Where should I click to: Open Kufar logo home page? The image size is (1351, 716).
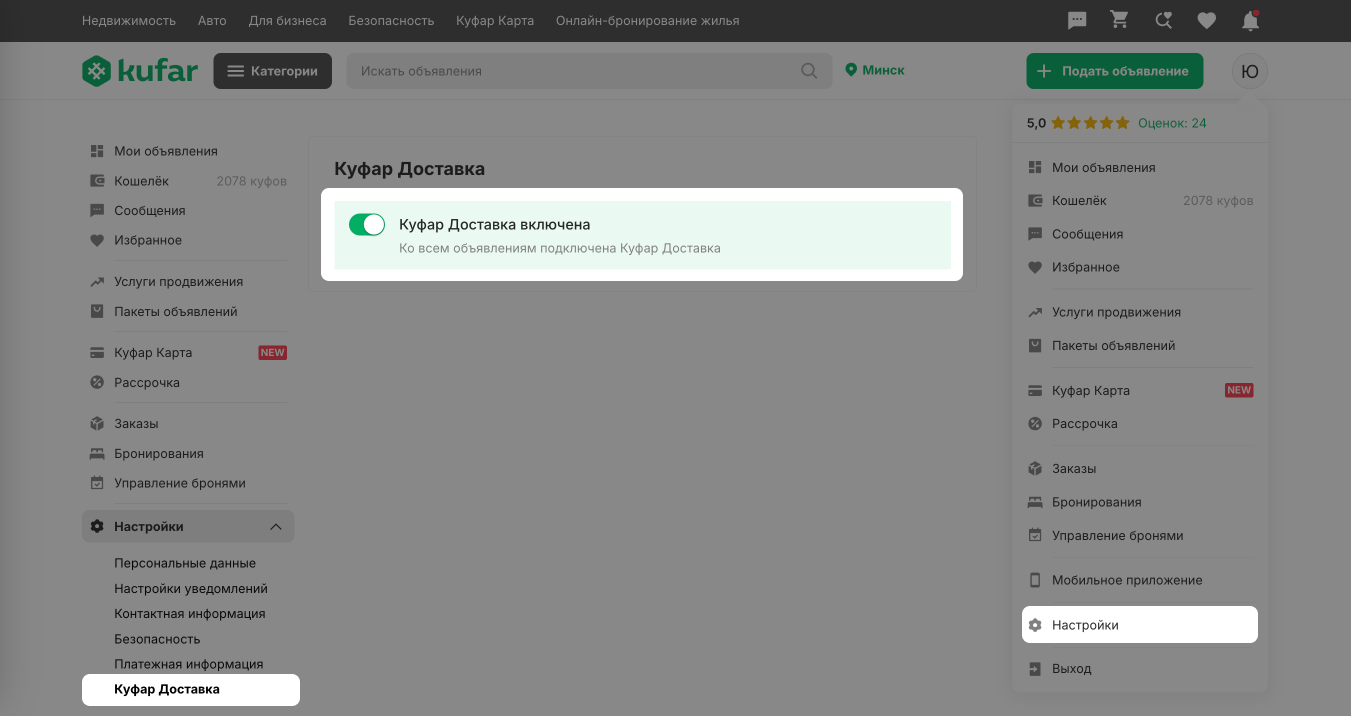pyautogui.click(x=140, y=71)
